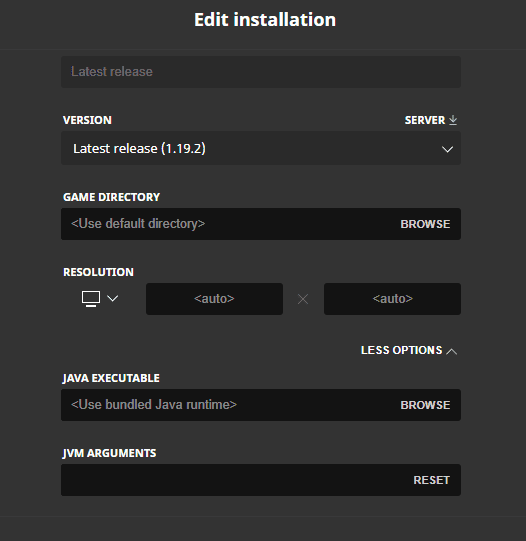Click the resolution width auto field

214,299
